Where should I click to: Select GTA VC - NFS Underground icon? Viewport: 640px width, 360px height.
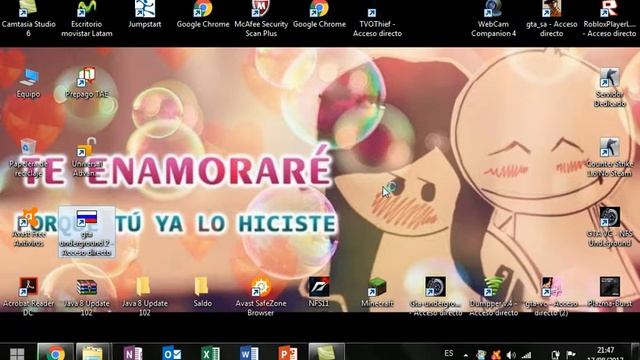click(610, 228)
